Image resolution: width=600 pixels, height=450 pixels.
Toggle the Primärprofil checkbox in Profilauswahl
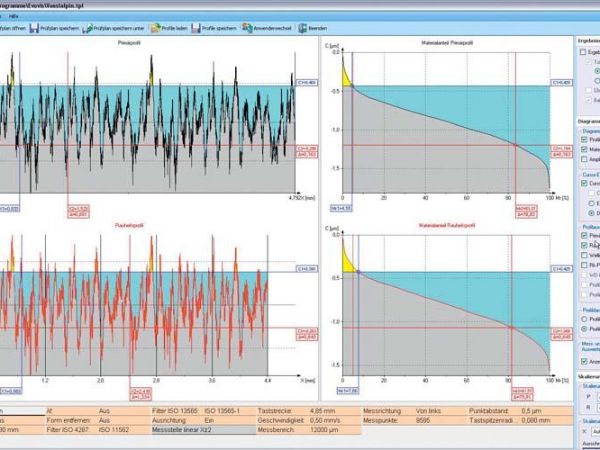pos(584,235)
